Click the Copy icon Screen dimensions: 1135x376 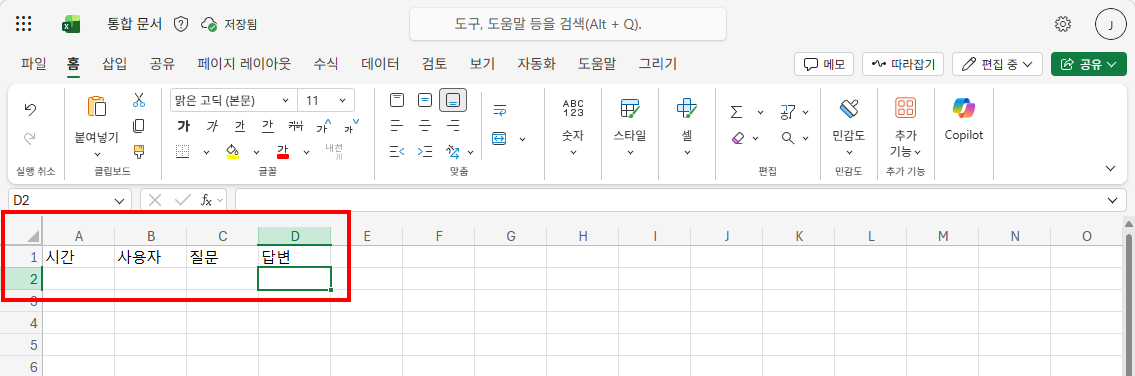139,126
